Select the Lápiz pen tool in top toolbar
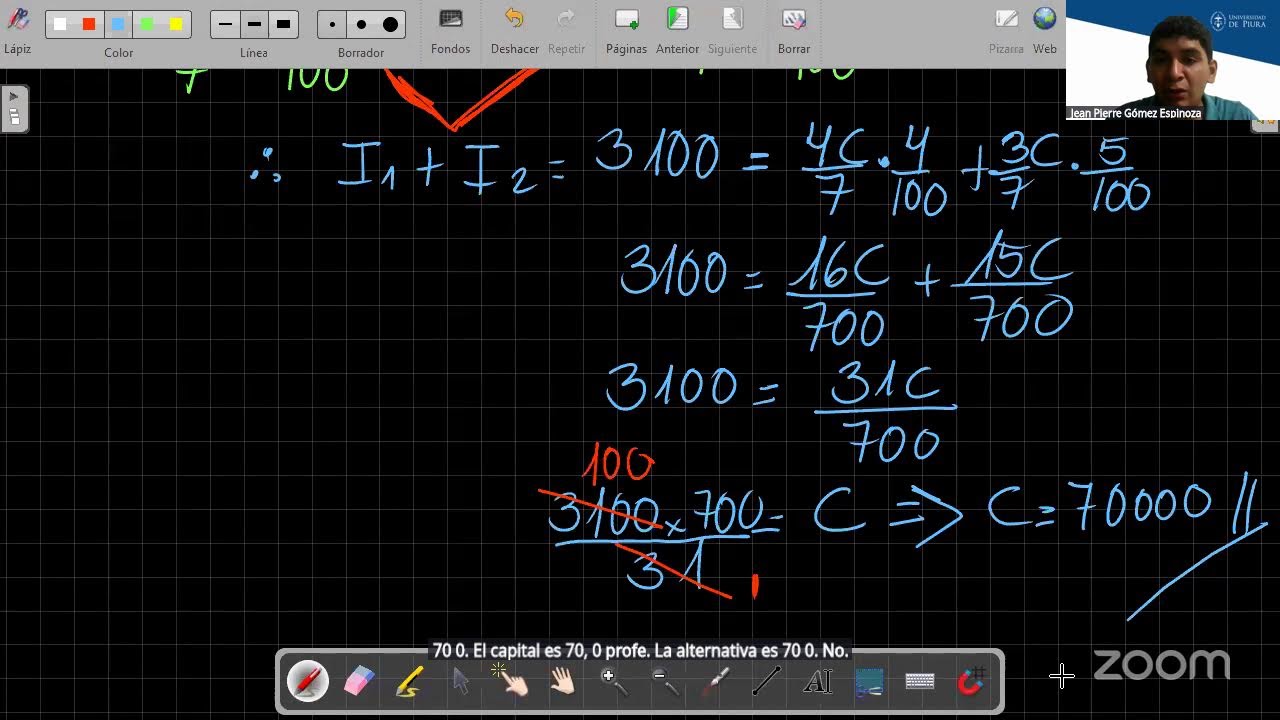The image size is (1280, 720). tap(17, 28)
